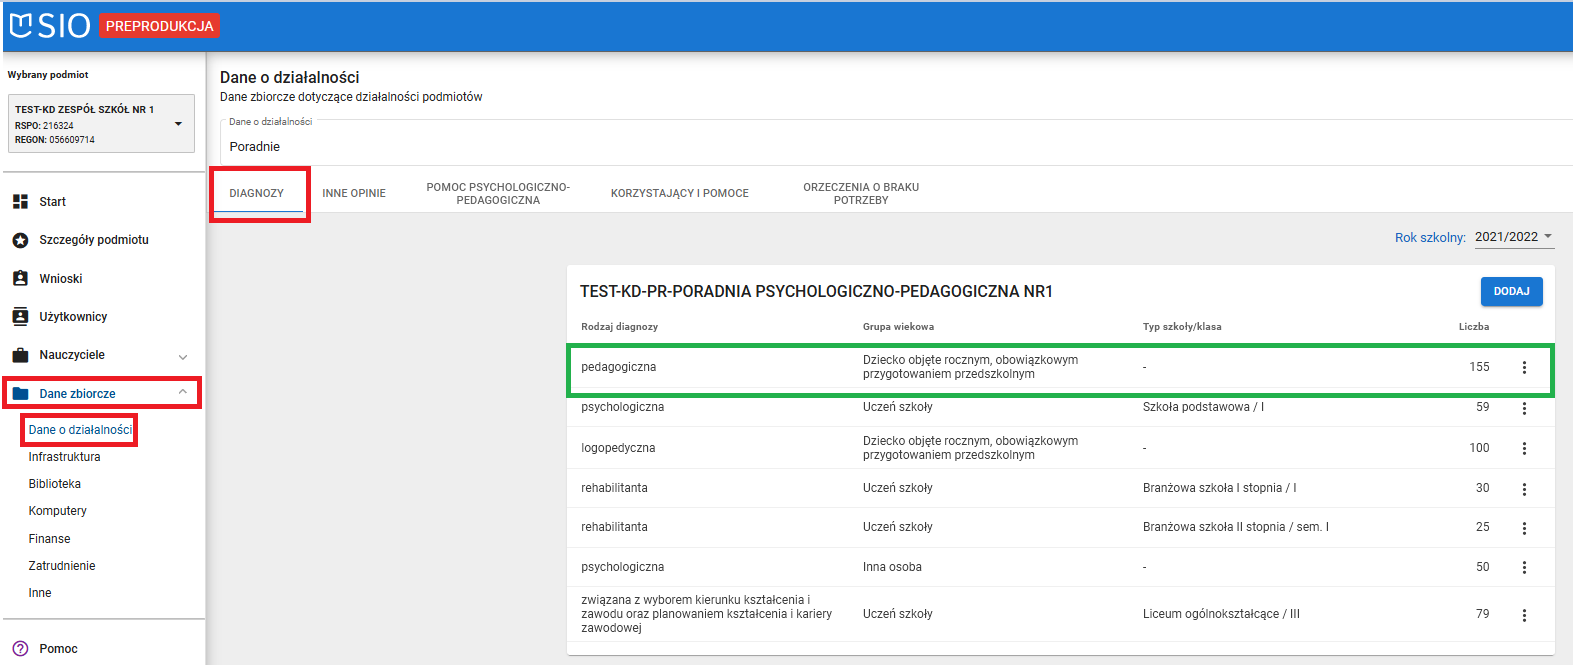Viewport: 1573px width, 665px height.
Task: Open the Pomoc psychologiczno-pedagogiczna tab
Action: [498, 193]
